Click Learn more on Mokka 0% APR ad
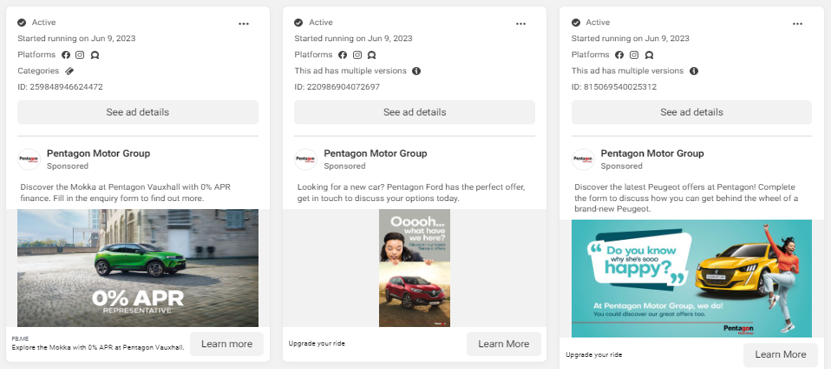This screenshot has height=369, width=831. click(227, 344)
